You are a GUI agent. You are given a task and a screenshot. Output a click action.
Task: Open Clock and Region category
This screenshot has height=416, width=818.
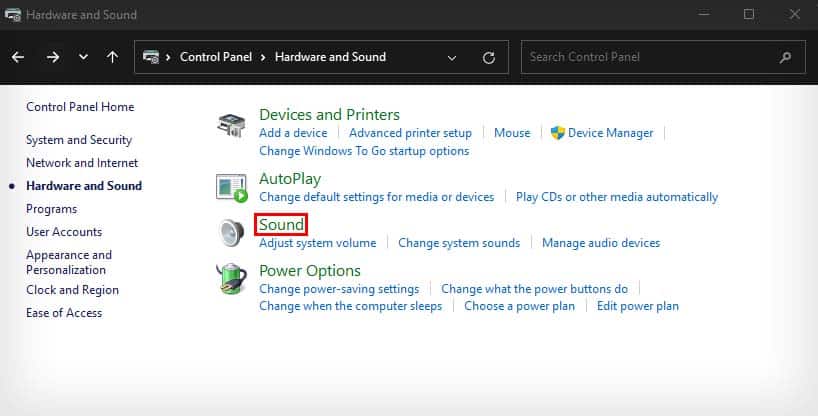[73, 290]
